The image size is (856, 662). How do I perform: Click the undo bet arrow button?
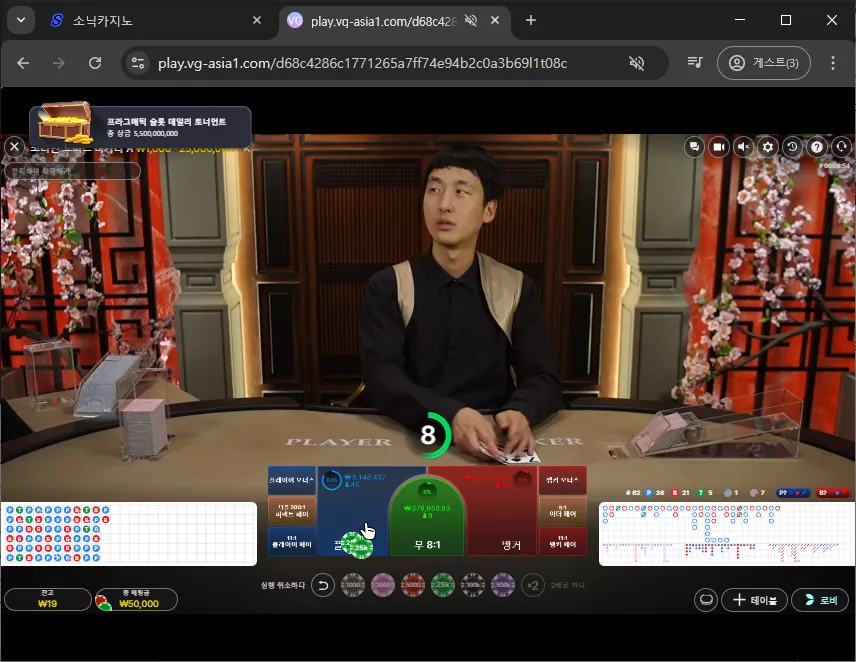point(323,586)
